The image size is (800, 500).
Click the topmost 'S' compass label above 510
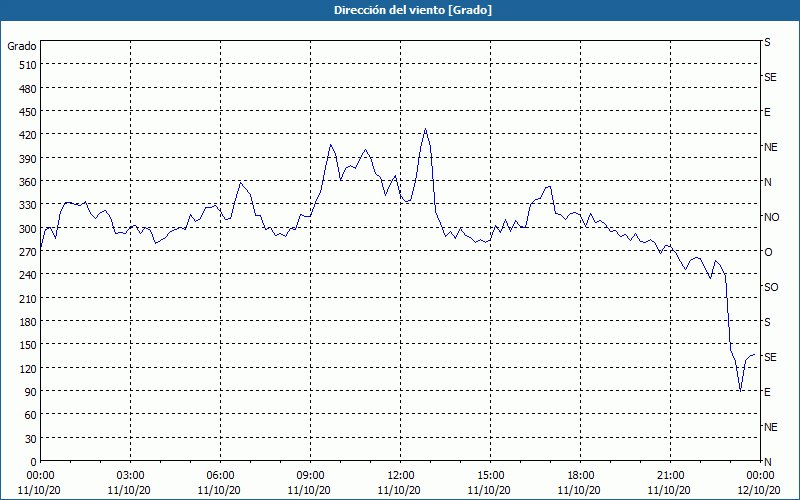[x=767, y=42]
